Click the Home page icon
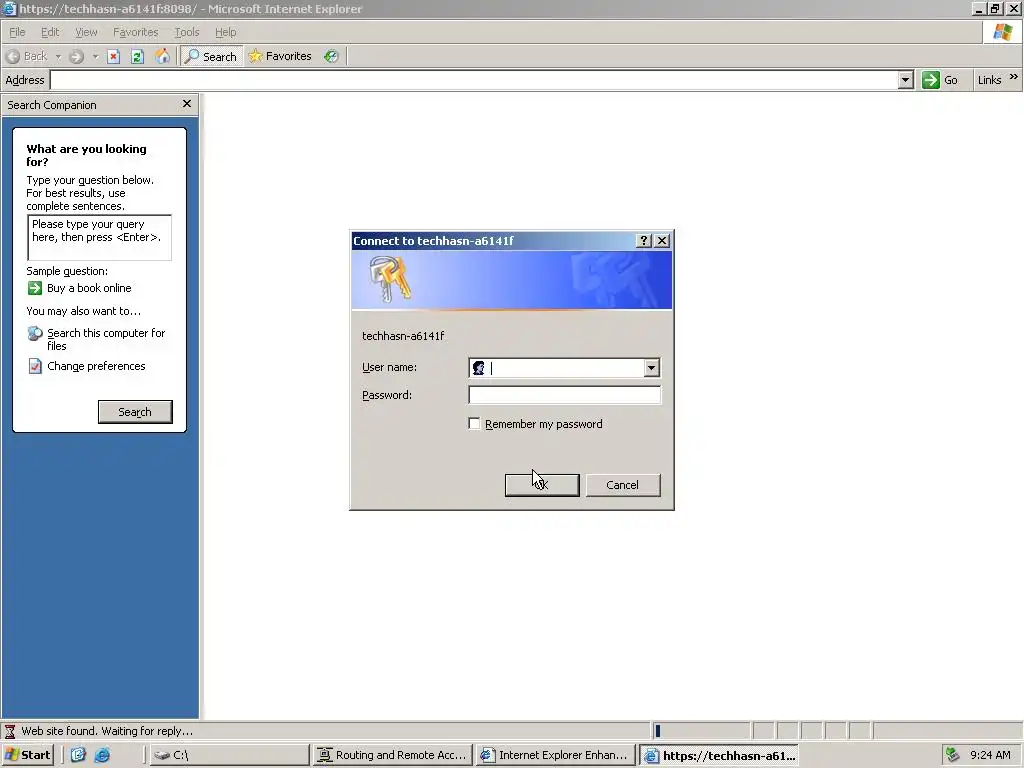1024x768 pixels. (162, 56)
